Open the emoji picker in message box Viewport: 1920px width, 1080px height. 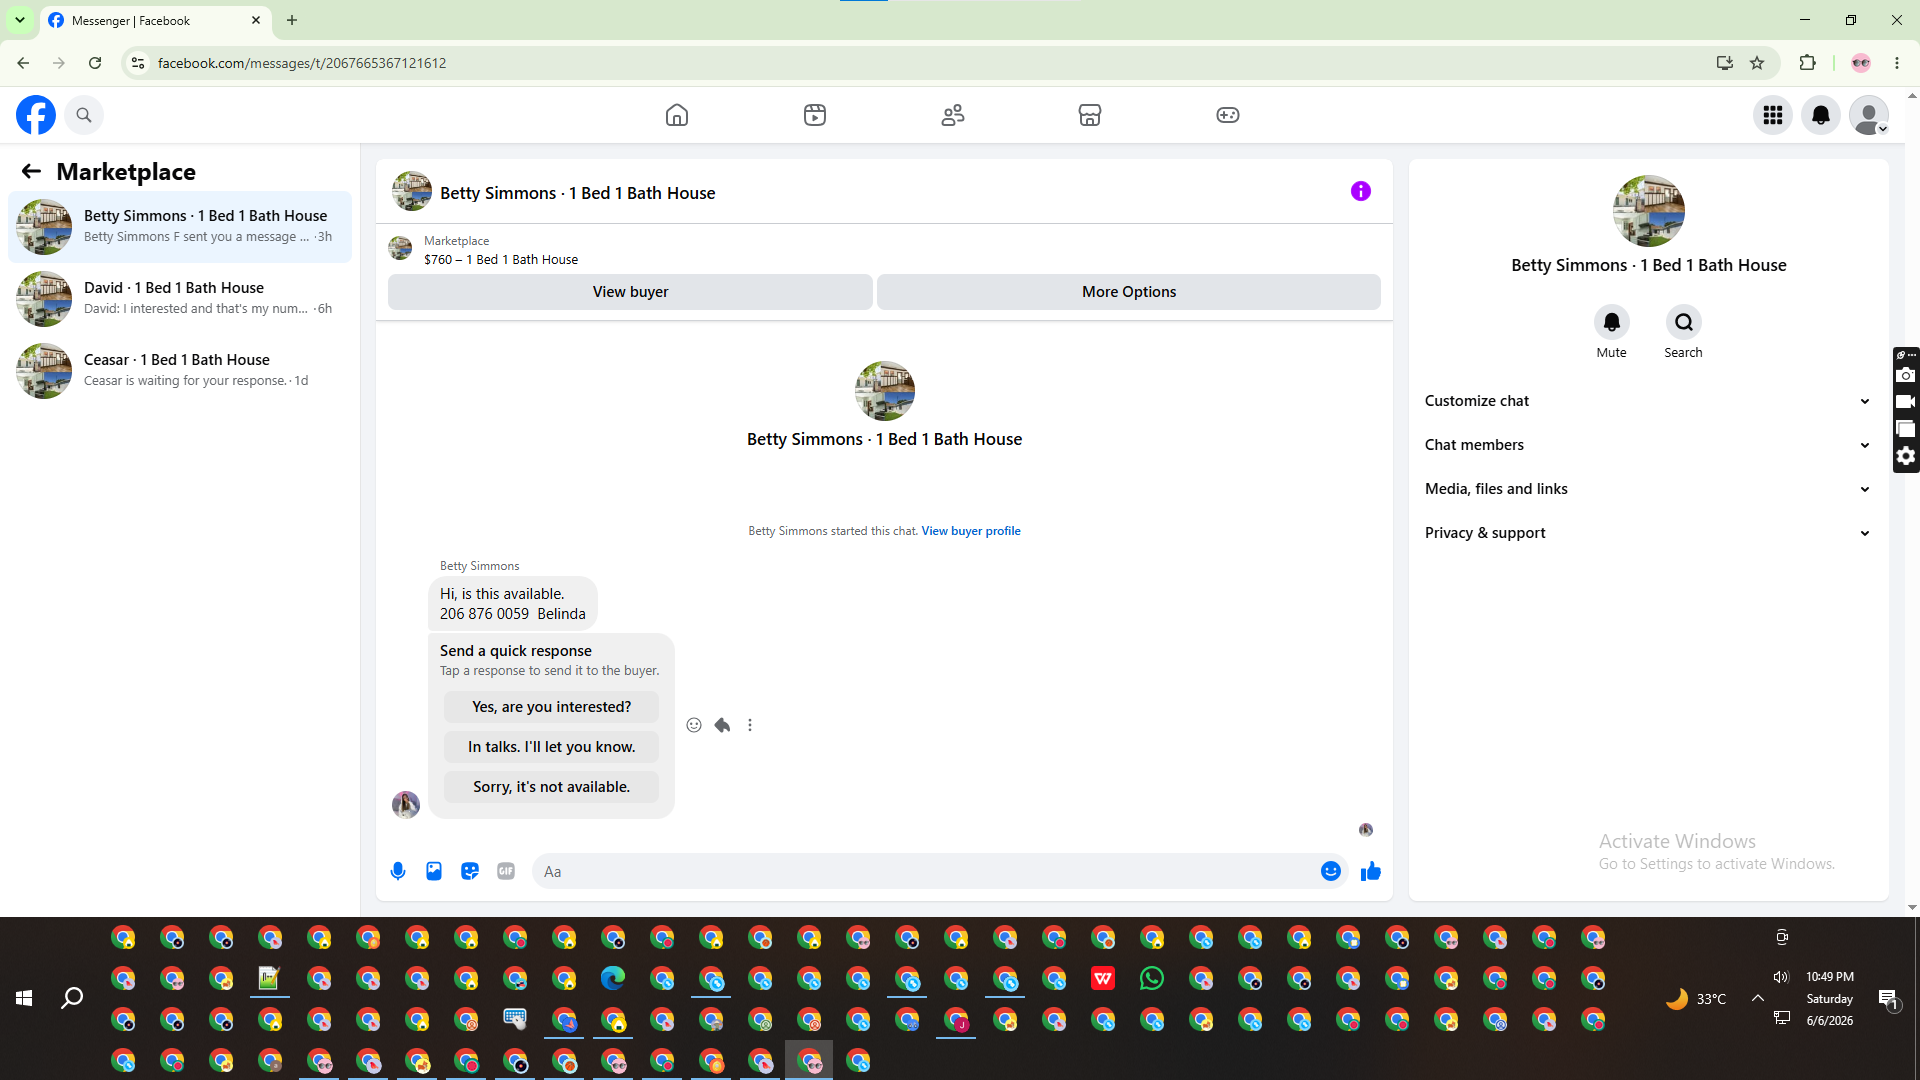tap(1331, 871)
